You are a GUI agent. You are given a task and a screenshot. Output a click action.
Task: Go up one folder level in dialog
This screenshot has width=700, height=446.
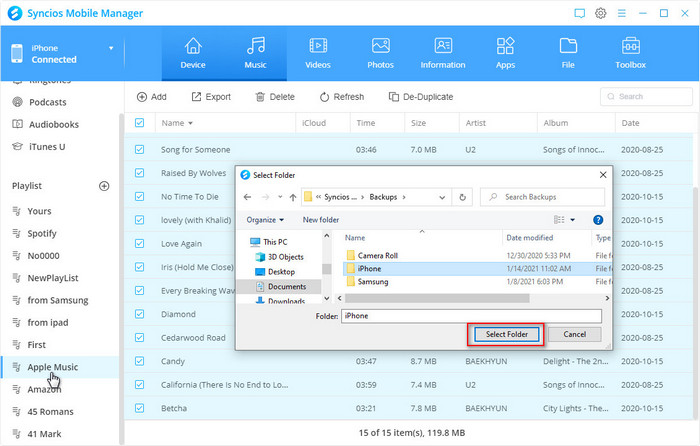coord(293,197)
